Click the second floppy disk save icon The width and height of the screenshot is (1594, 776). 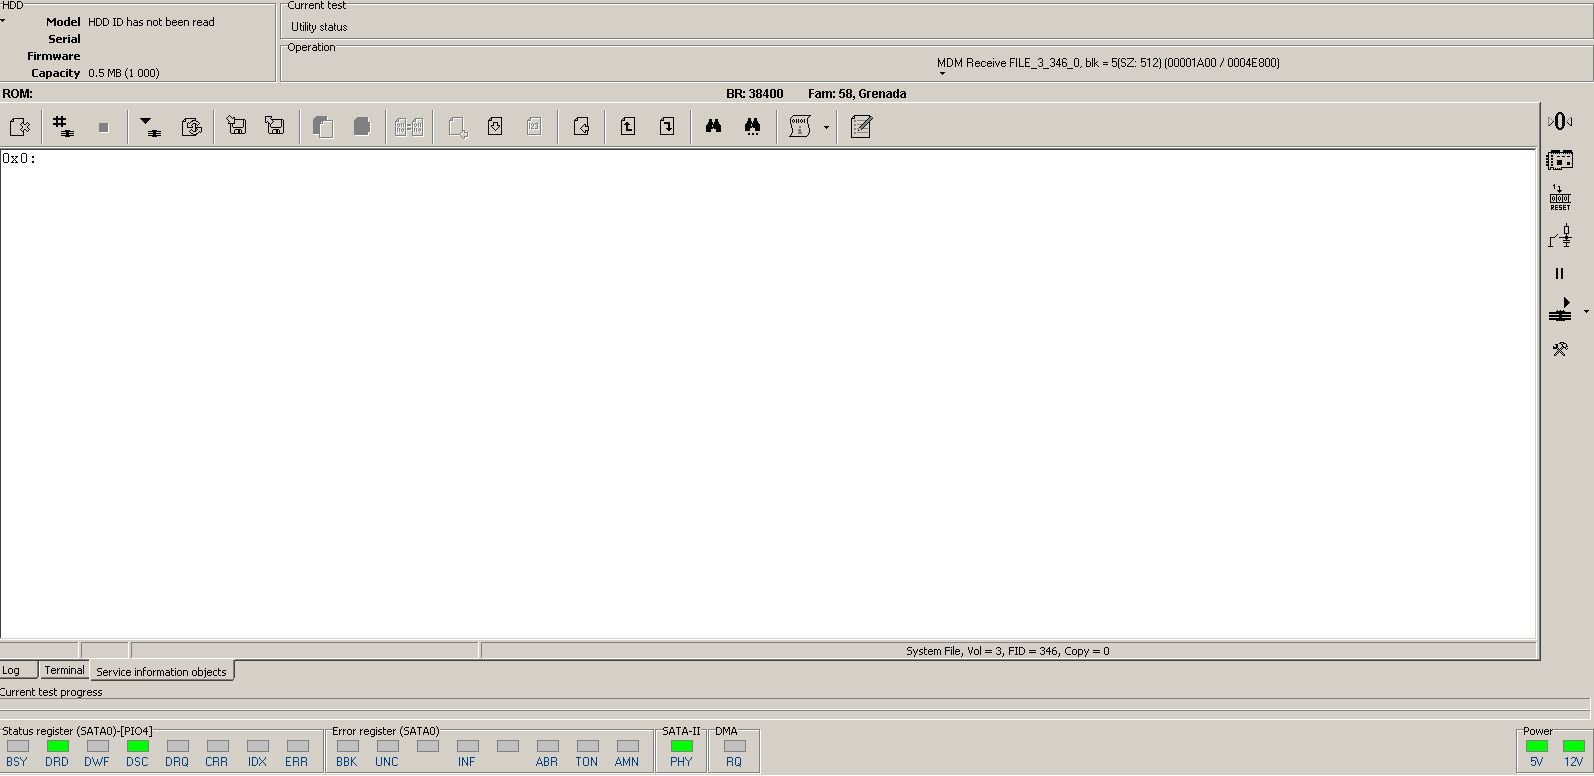pos(275,126)
